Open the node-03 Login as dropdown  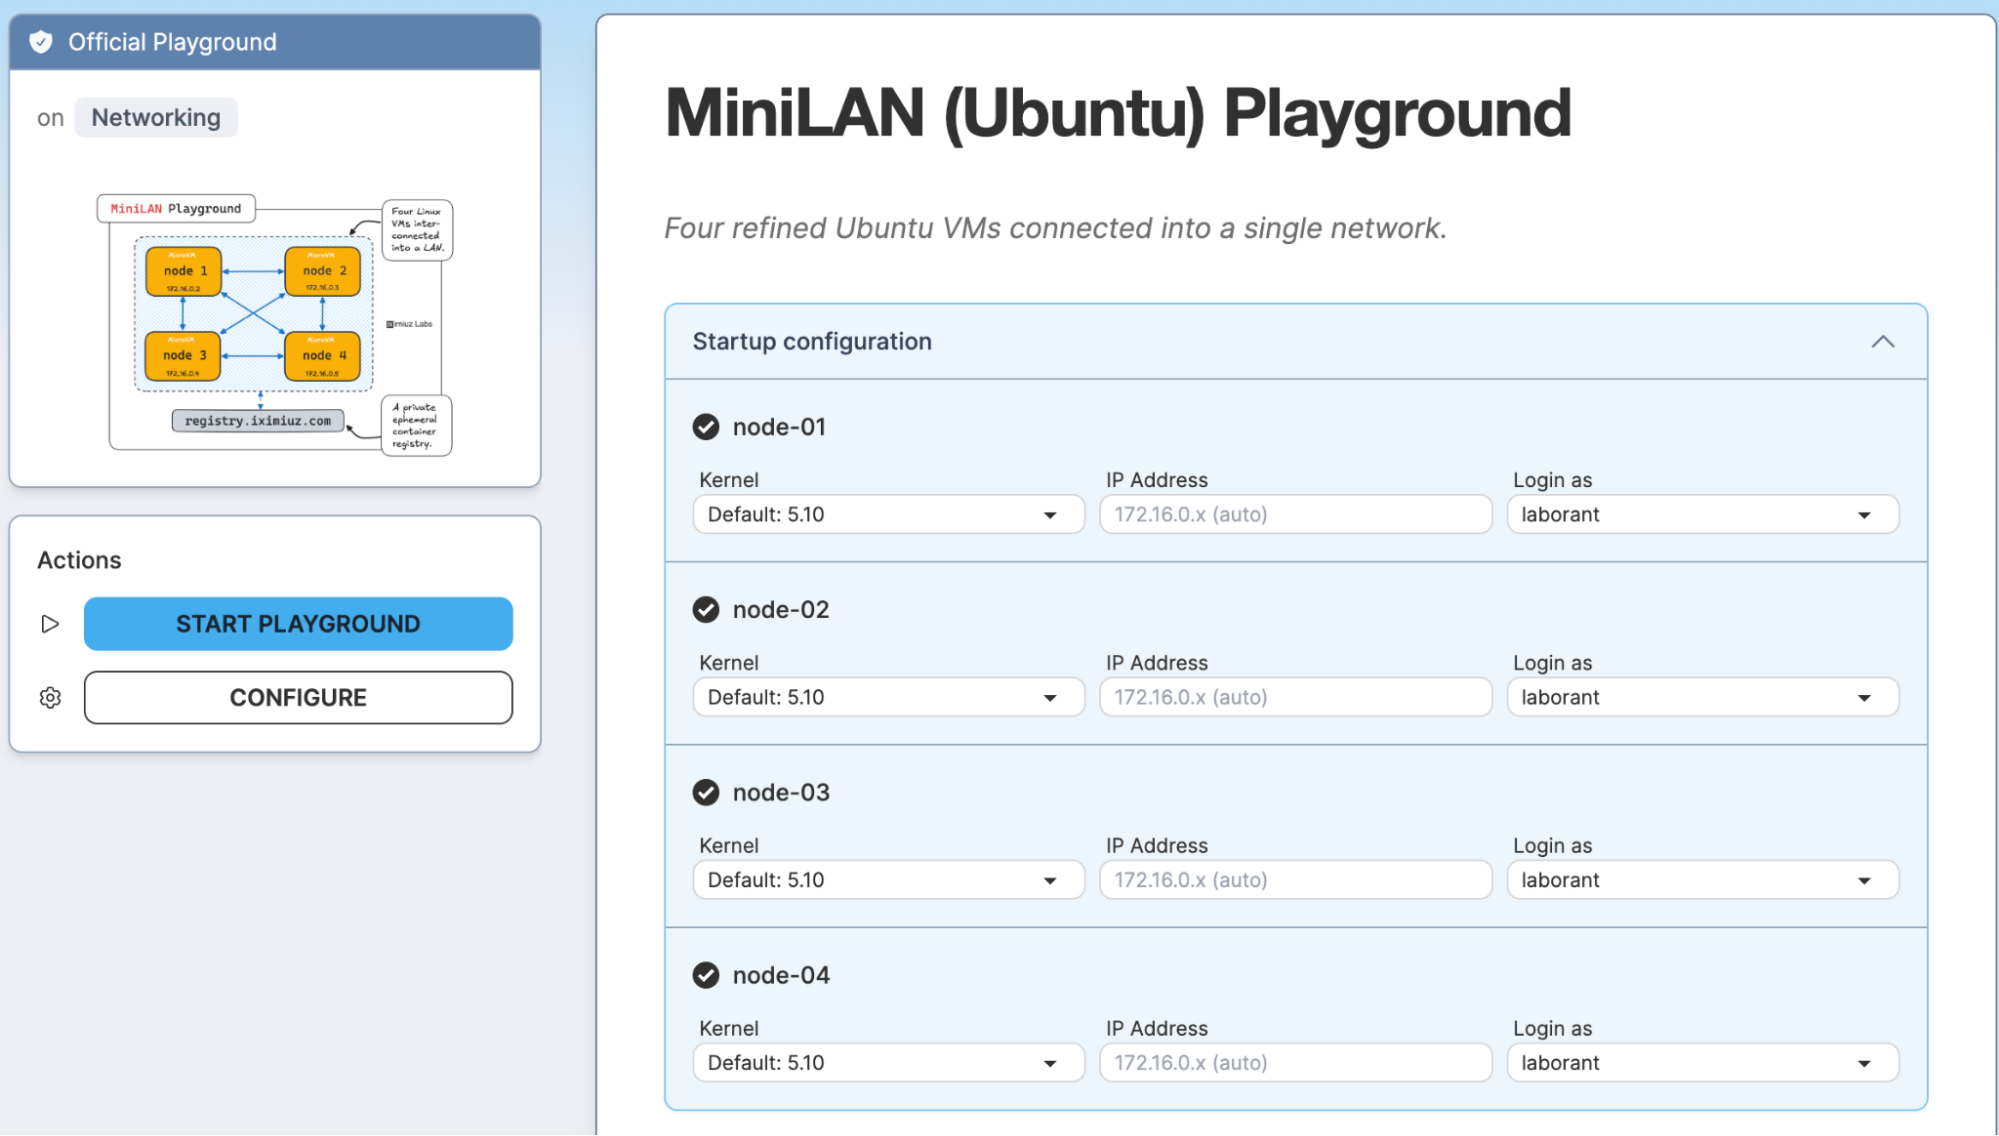pos(1702,881)
